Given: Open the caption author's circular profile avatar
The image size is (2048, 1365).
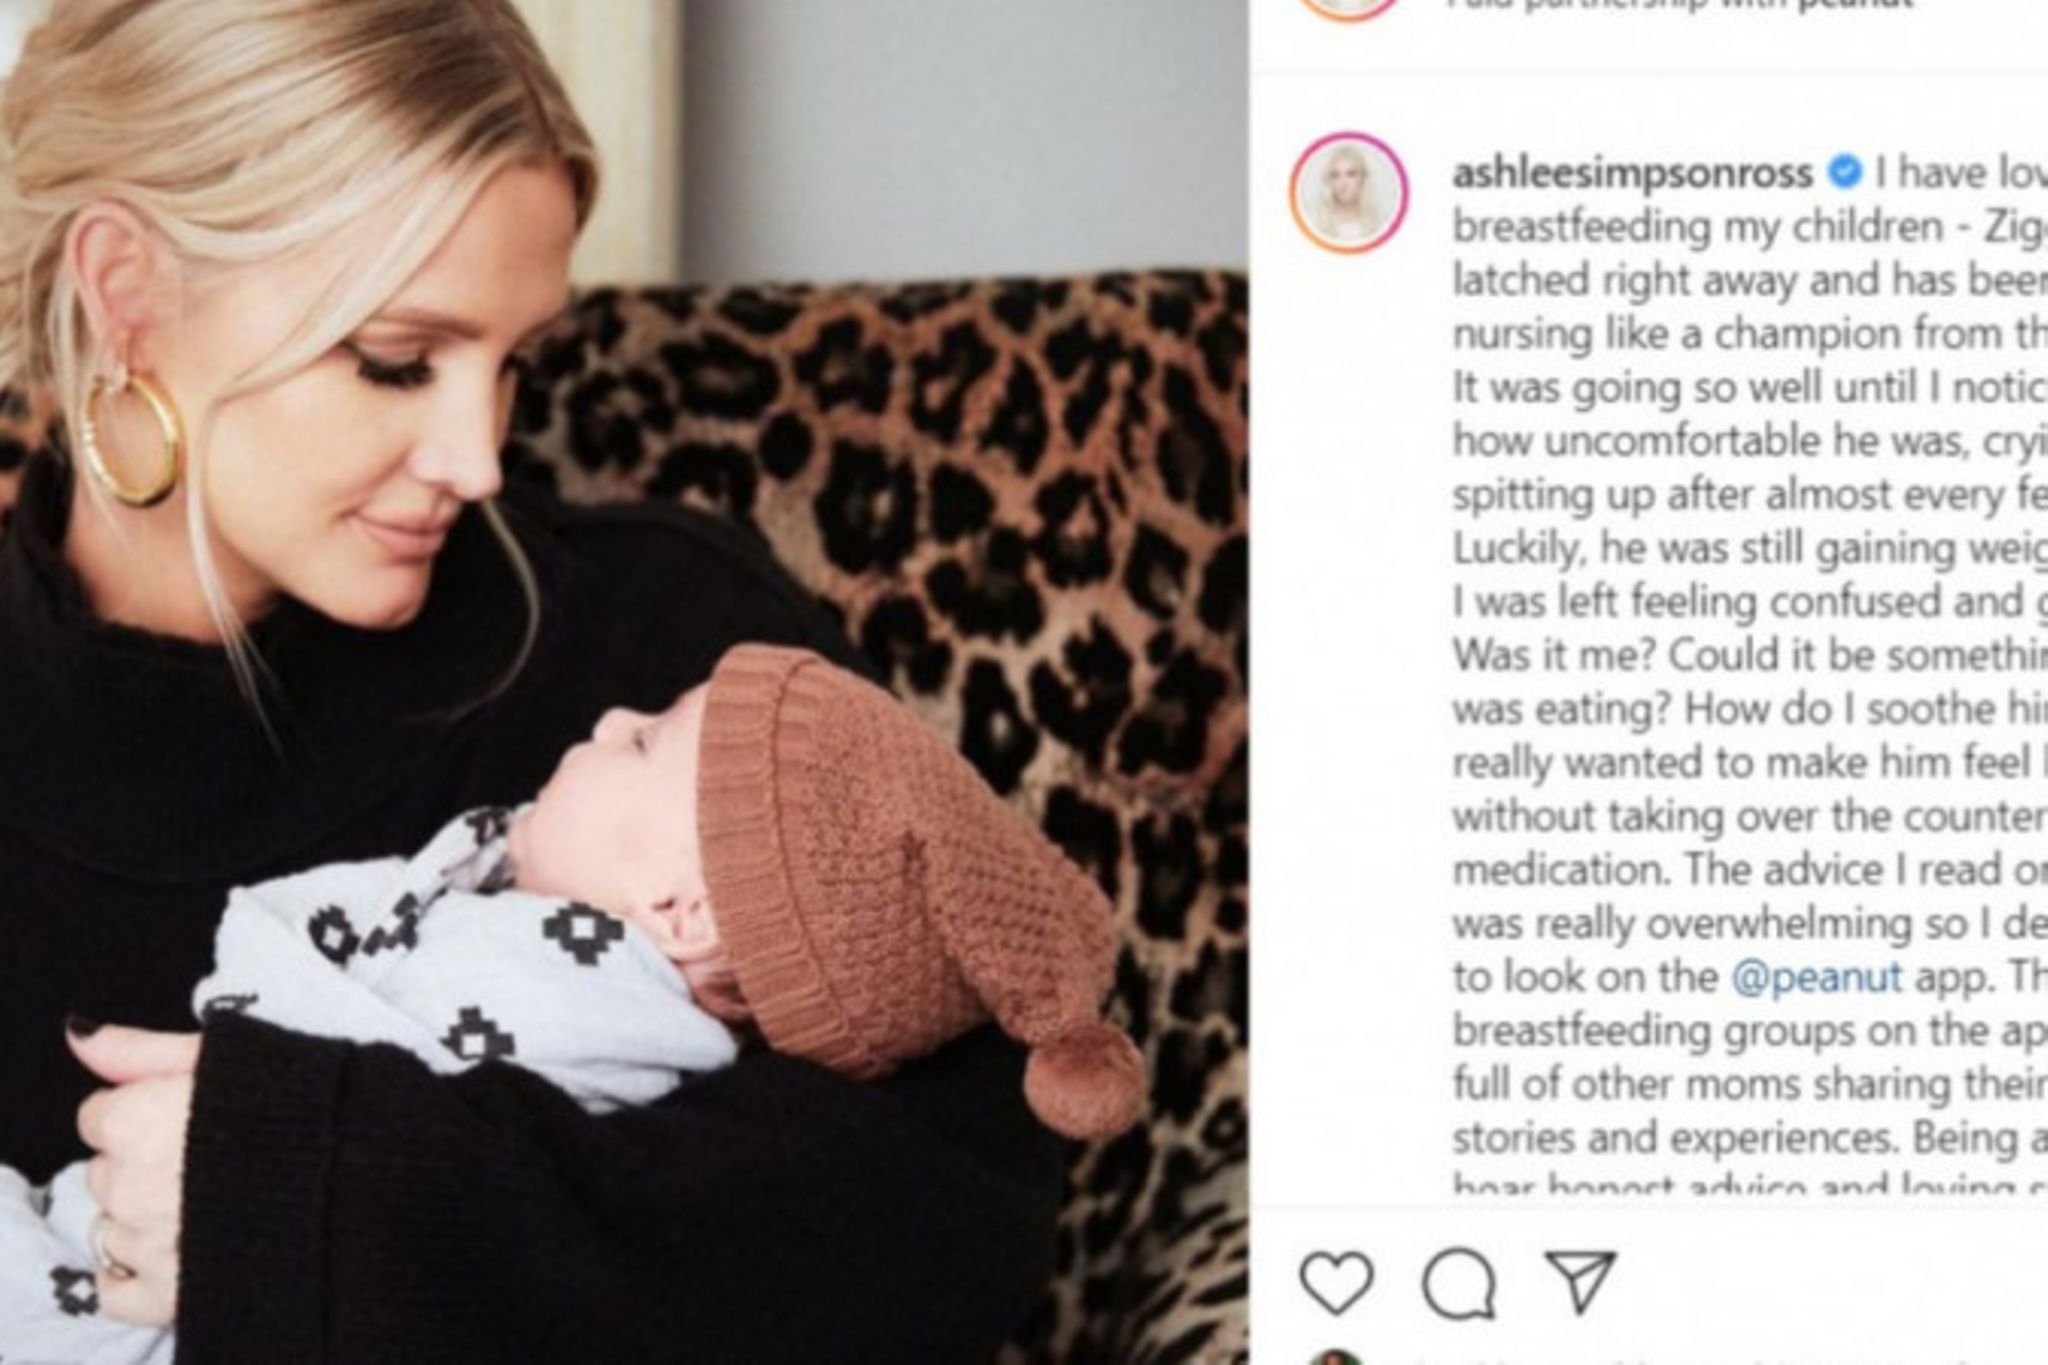Looking at the screenshot, I should (1349, 192).
